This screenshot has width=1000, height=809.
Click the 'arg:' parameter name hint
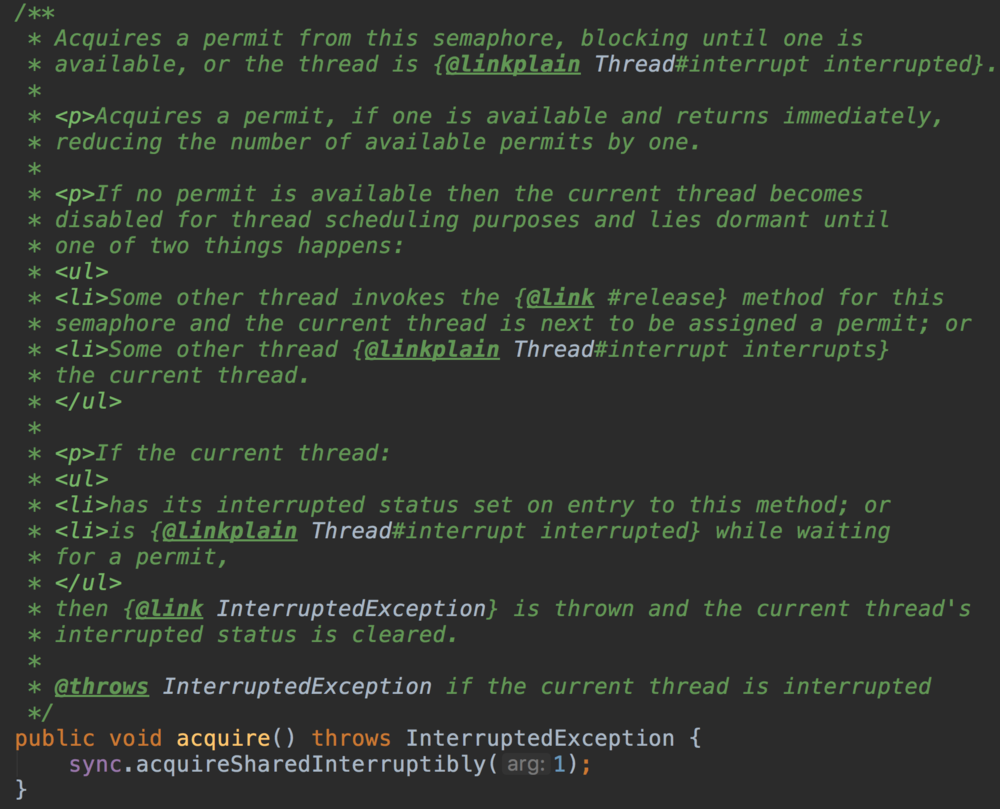pos(523,766)
